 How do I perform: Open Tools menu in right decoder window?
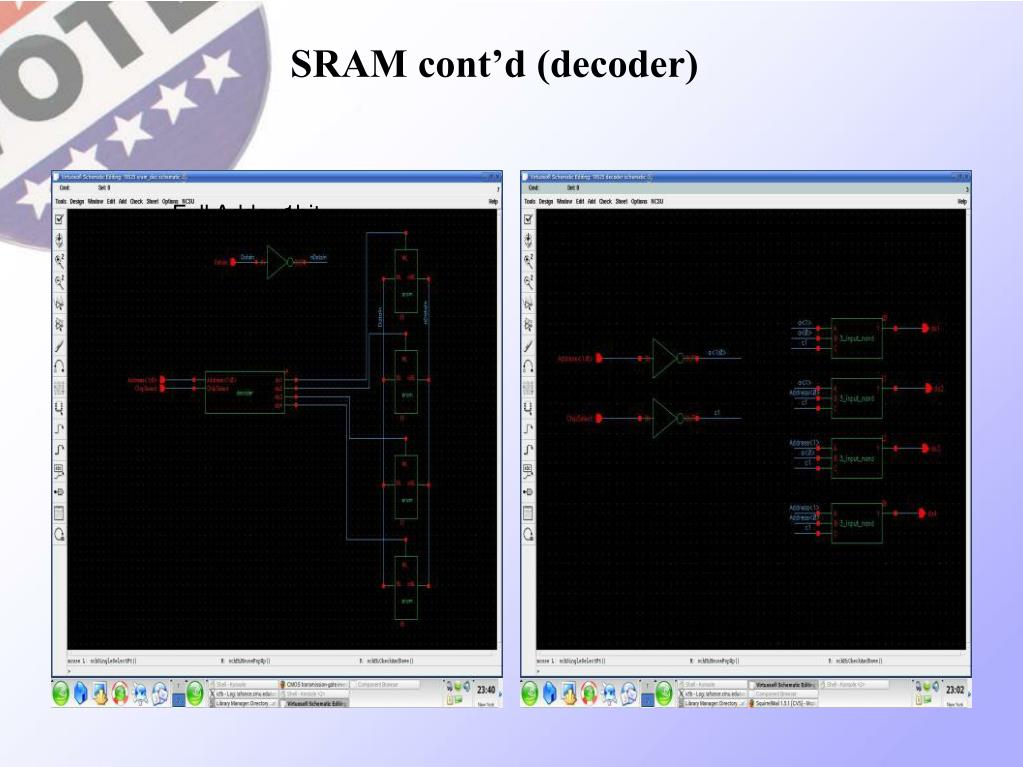coord(530,202)
